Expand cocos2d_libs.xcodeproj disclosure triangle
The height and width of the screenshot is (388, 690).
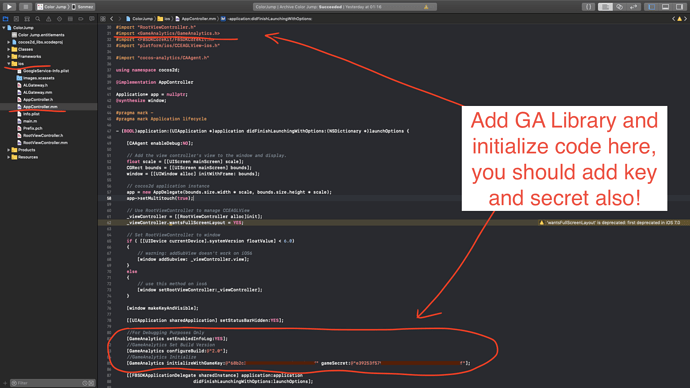pos(9,42)
